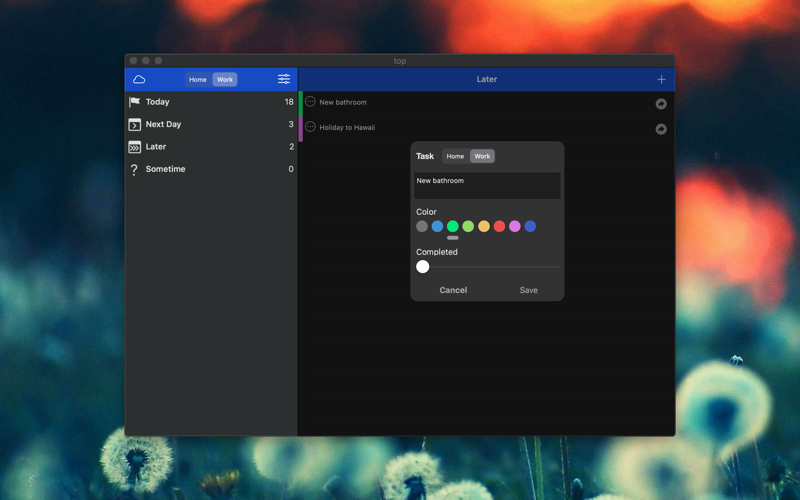Open the Sometime list

pyautogui.click(x=211, y=169)
